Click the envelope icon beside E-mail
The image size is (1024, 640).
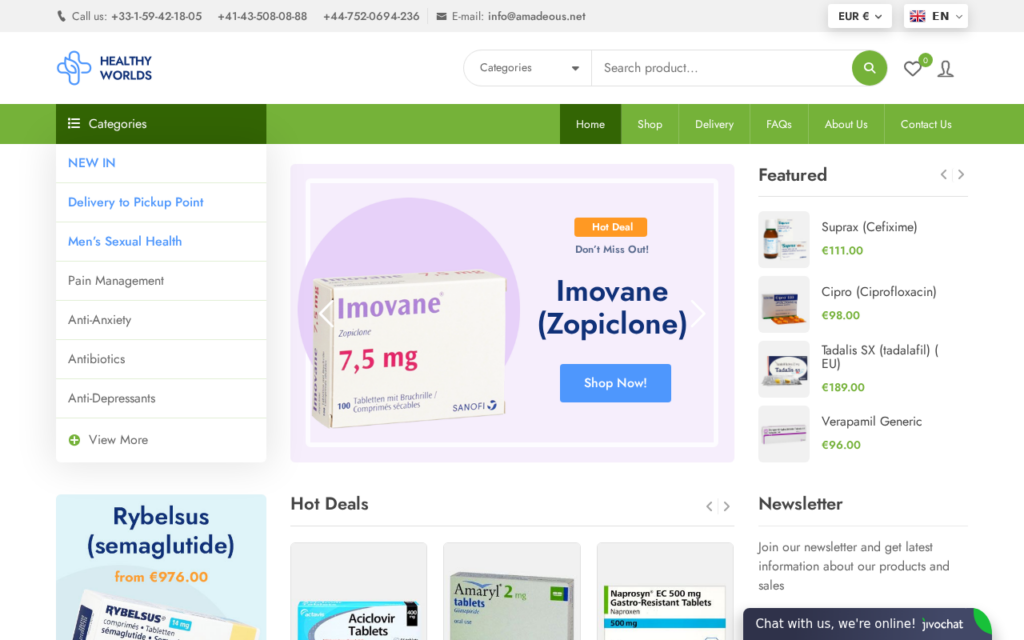[x=441, y=16]
